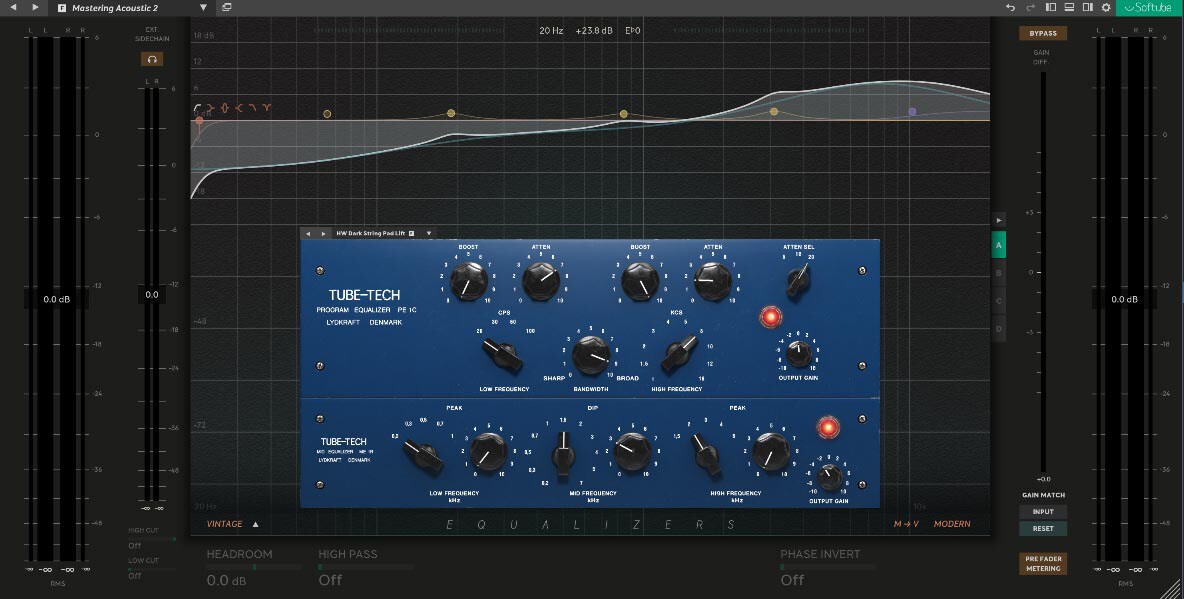Select the low-cut filter shape icon
Screen dimensions: 1184x599
pos(199,107)
